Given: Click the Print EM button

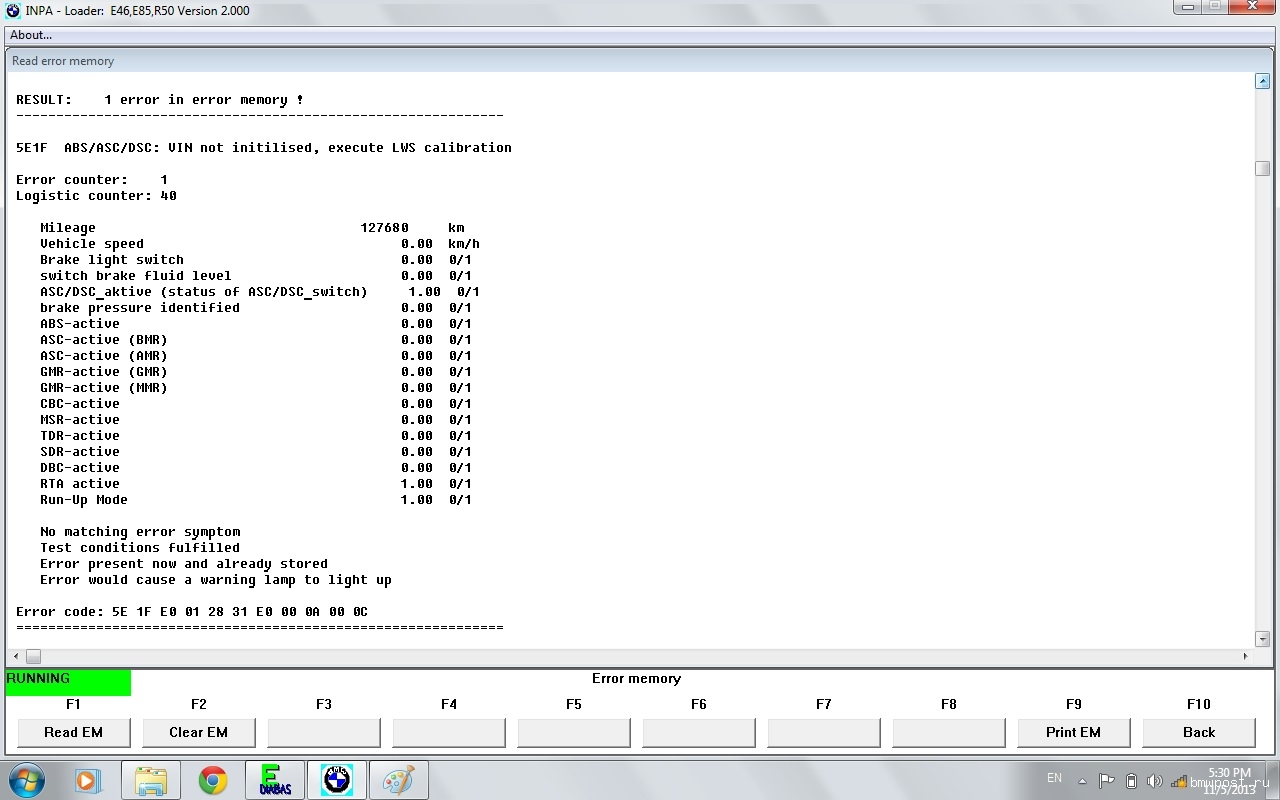Looking at the screenshot, I should (1073, 732).
